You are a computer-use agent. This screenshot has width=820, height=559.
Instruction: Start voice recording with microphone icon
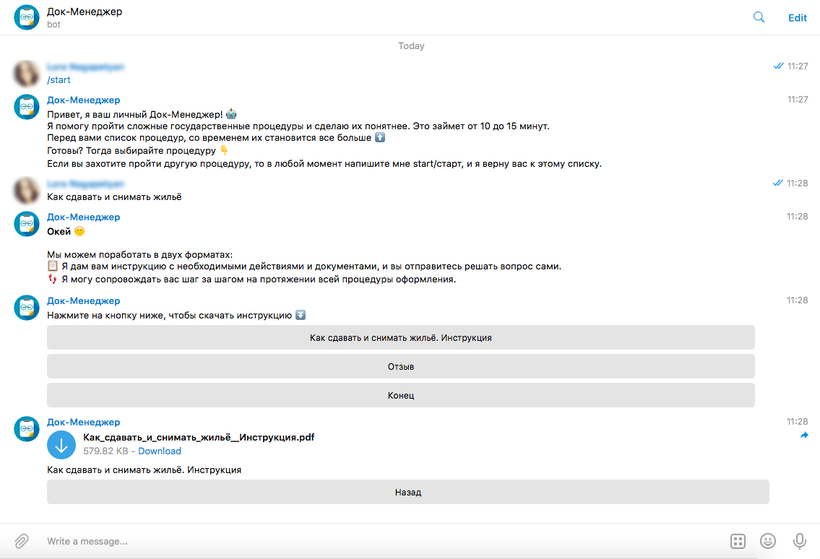tap(799, 541)
